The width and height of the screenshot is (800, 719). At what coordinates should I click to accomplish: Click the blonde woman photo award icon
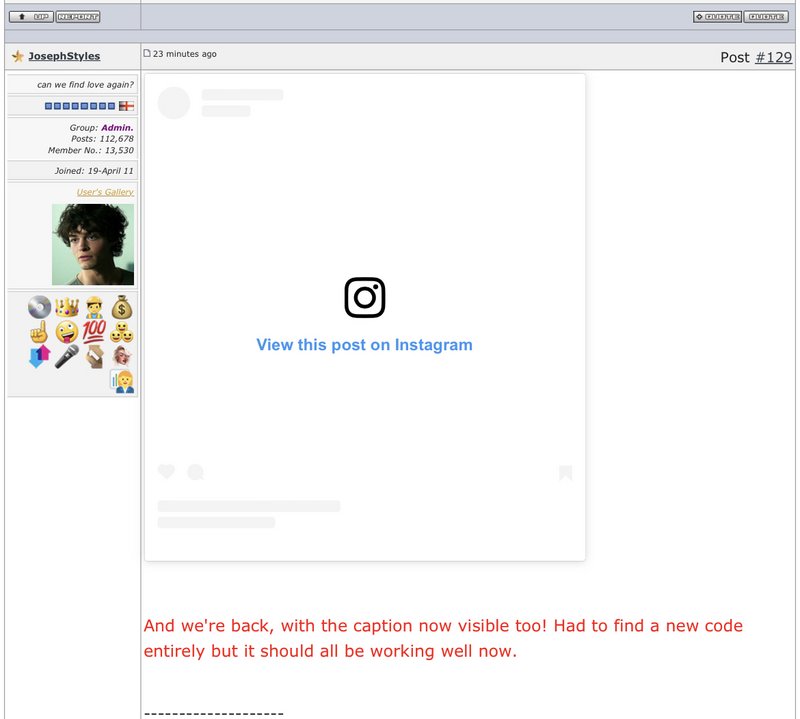(122, 356)
